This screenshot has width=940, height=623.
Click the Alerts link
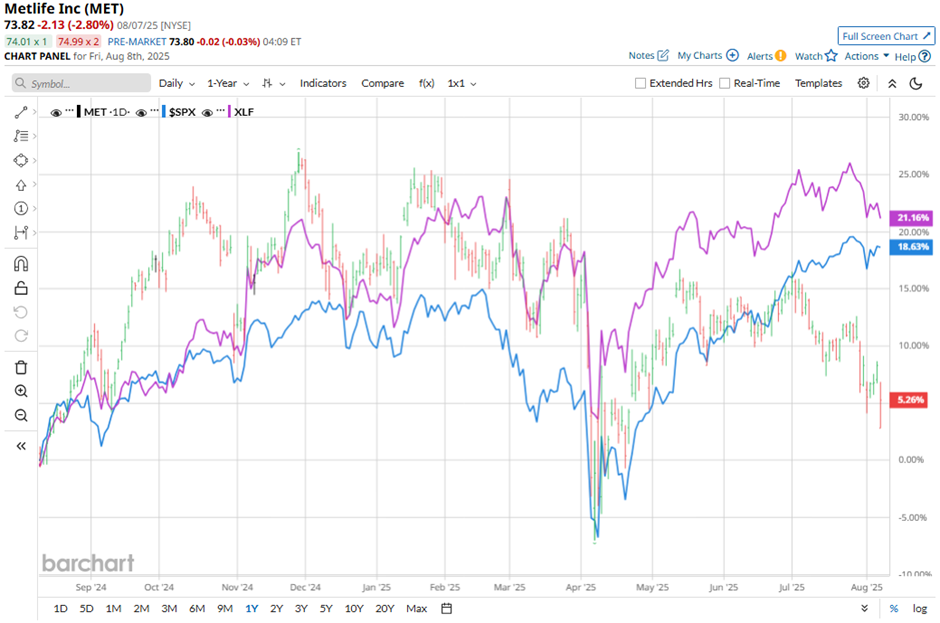pyautogui.click(x=760, y=56)
